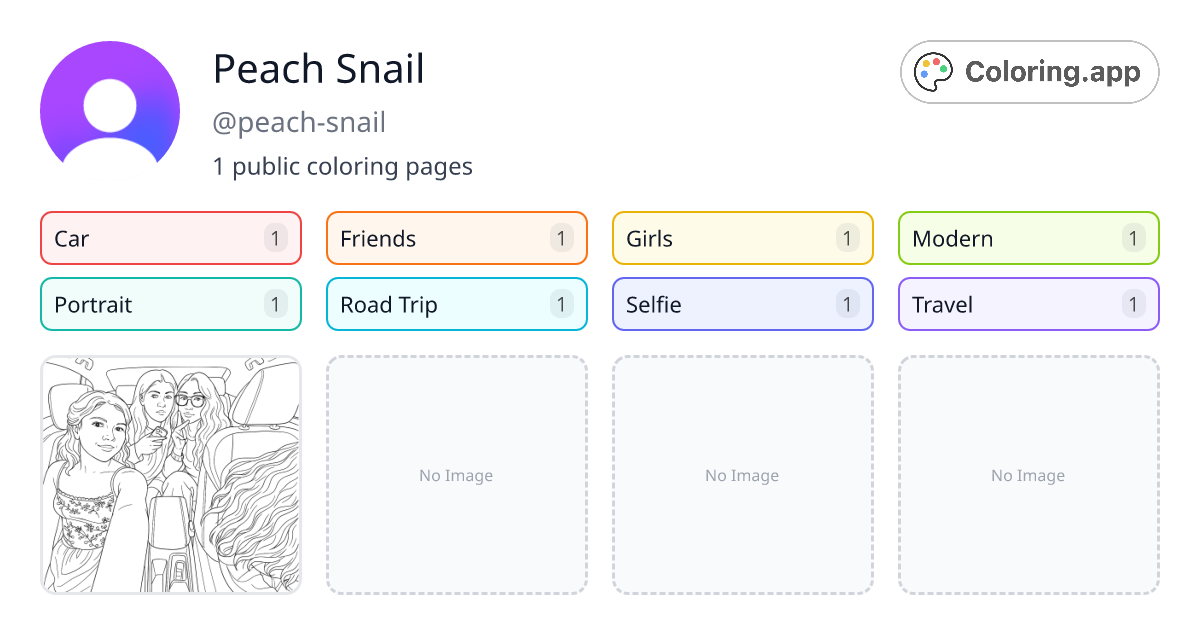The height and width of the screenshot is (630, 1200).
Task: Click the first No Image placeholder card
Action: click(457, 475)
